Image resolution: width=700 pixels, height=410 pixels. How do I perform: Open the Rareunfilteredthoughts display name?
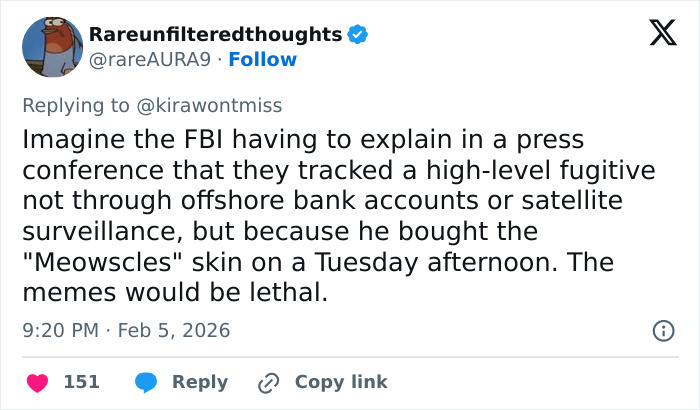pyautogui.click(x=216, y=34)
